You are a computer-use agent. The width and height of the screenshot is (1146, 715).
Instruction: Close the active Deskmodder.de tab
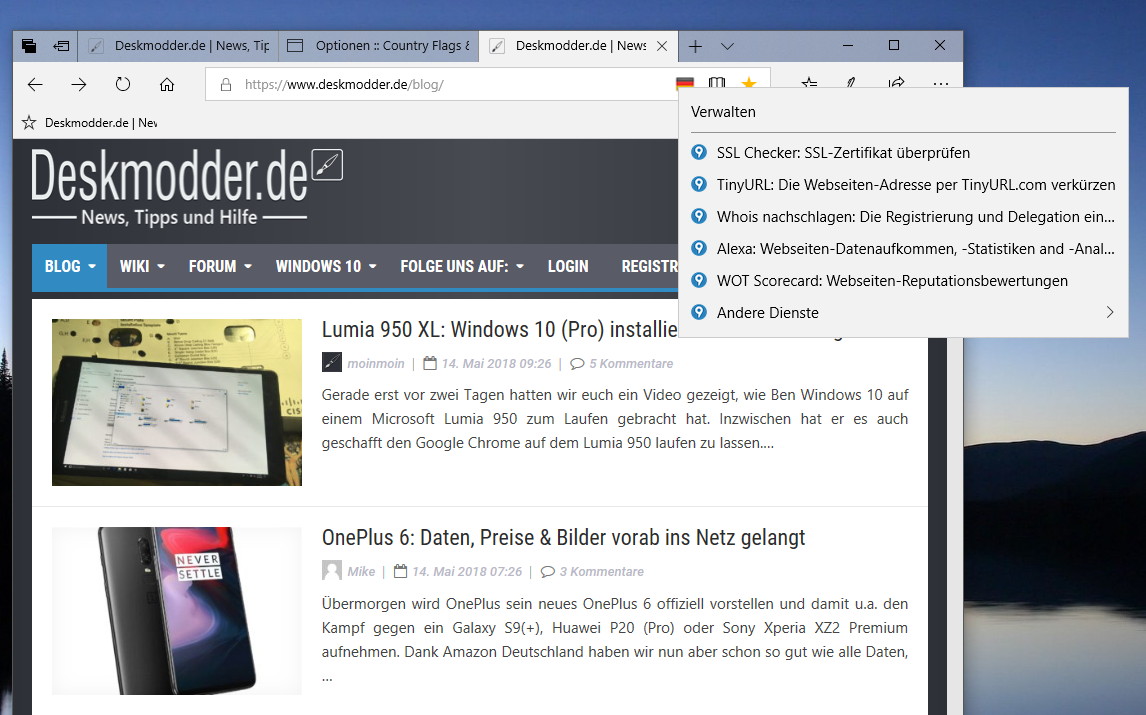coord(662,46)
